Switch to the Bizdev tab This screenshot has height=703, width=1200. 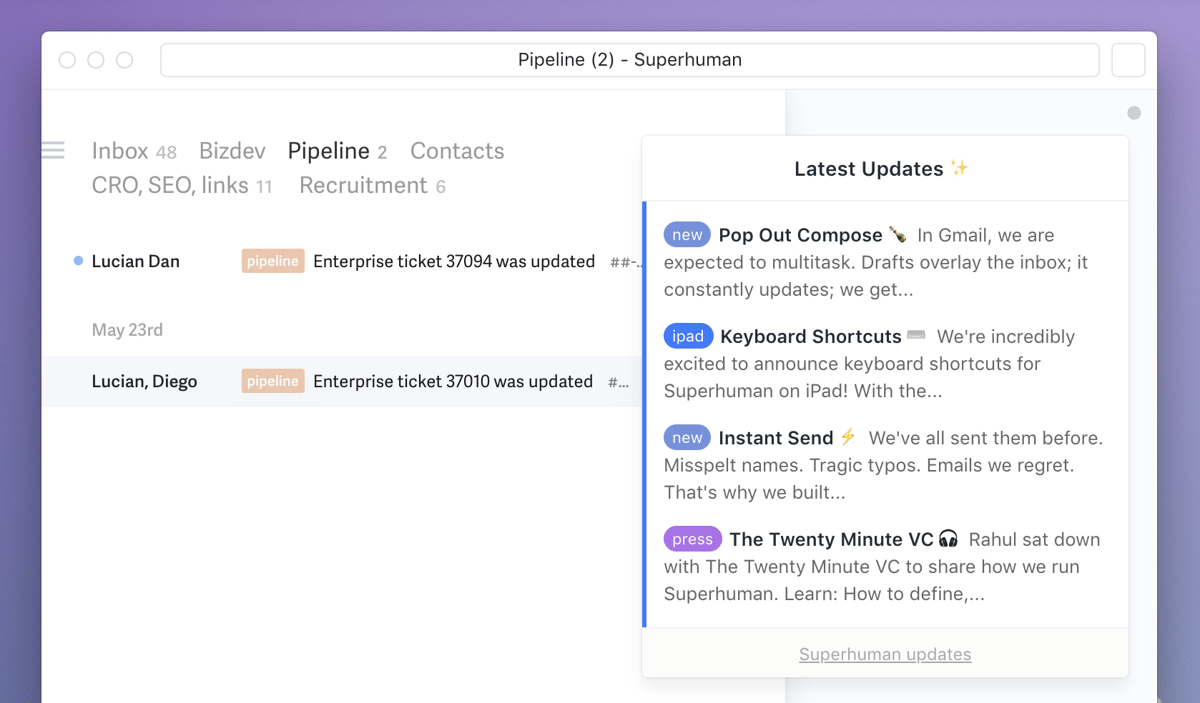point(232,151)
